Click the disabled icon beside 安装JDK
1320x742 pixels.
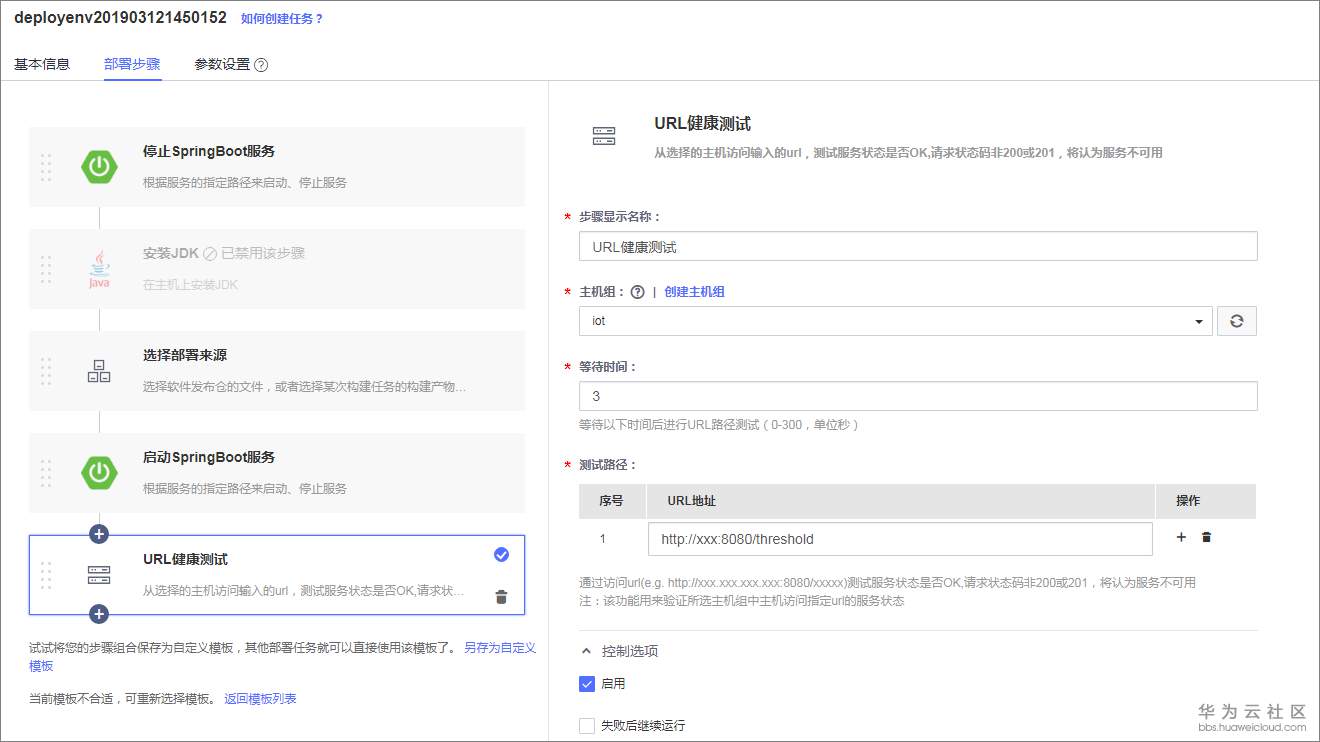click(210, 254)
